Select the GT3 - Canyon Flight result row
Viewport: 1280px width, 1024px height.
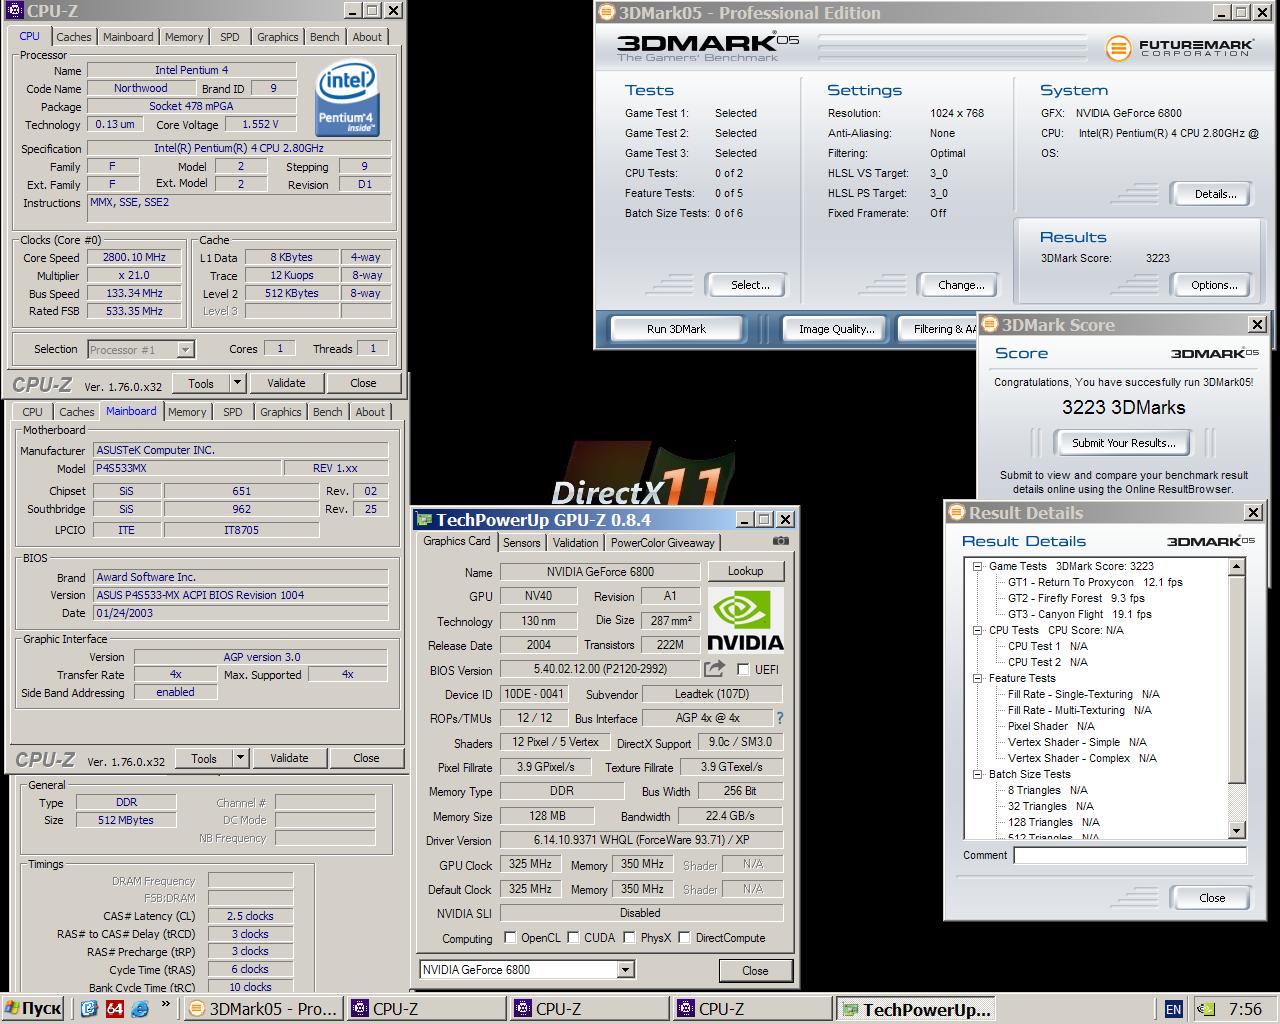coord(1079,614)
